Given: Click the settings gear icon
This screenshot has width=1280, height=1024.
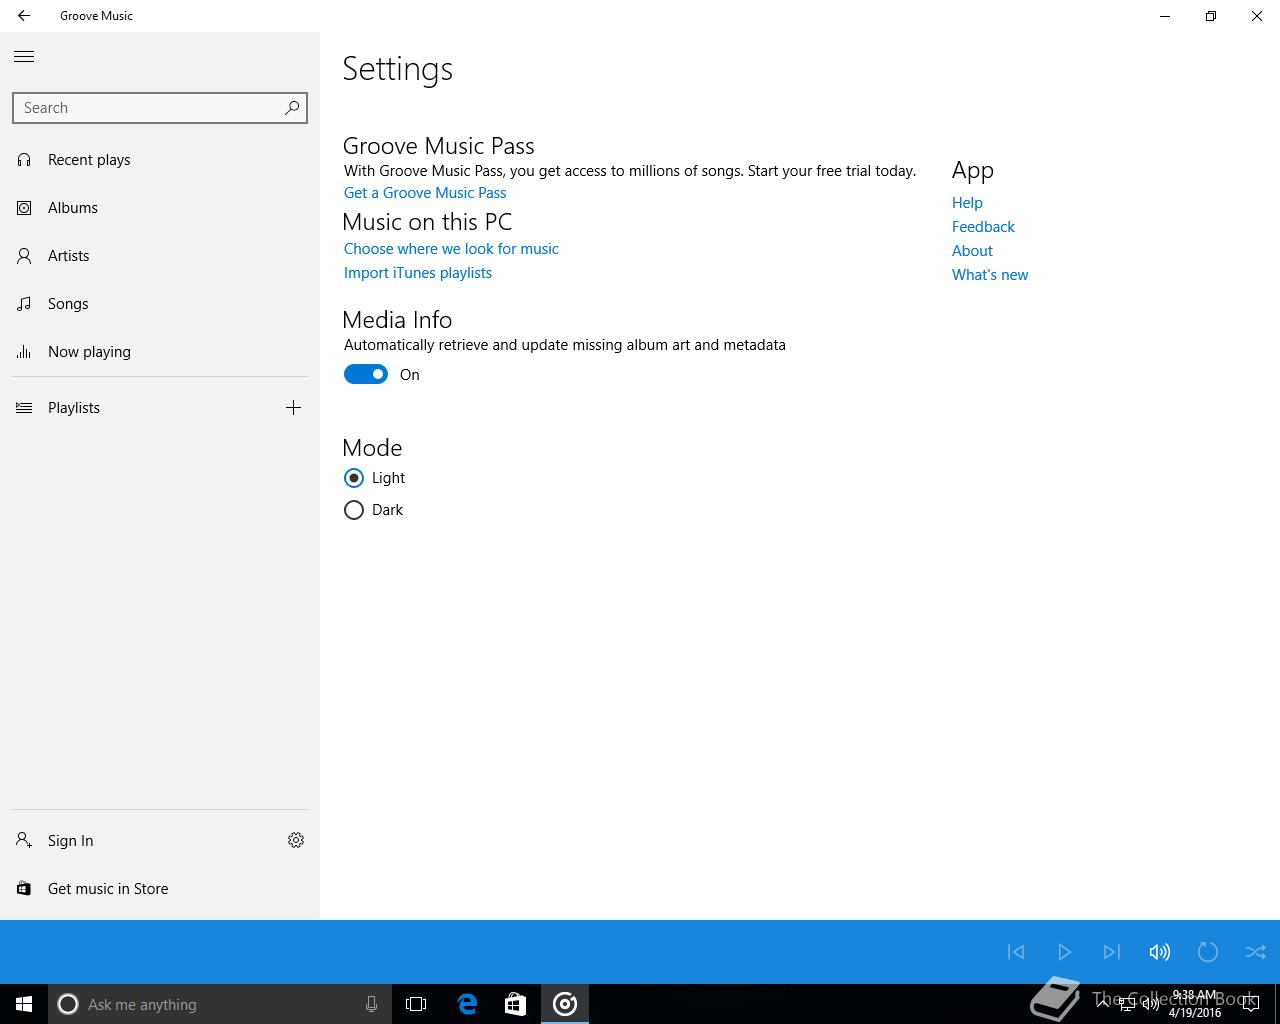Looking at the screenshot, I should (x=296, y=840).
